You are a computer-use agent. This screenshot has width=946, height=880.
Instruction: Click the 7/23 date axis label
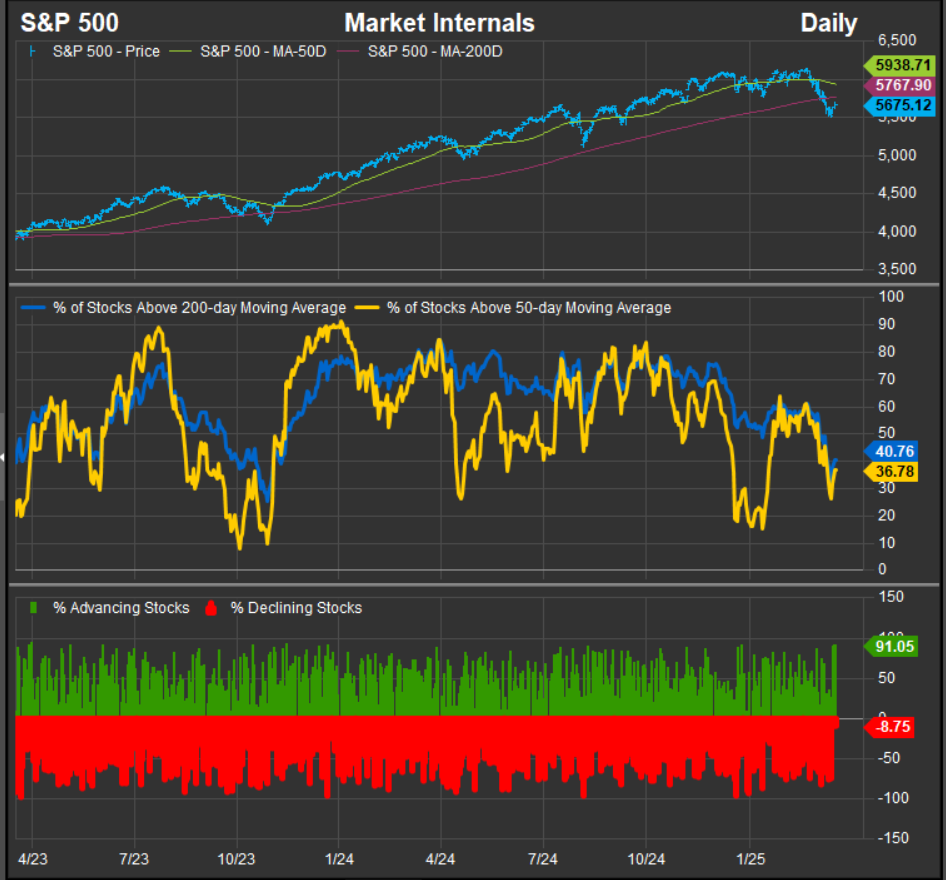point(134,859)
